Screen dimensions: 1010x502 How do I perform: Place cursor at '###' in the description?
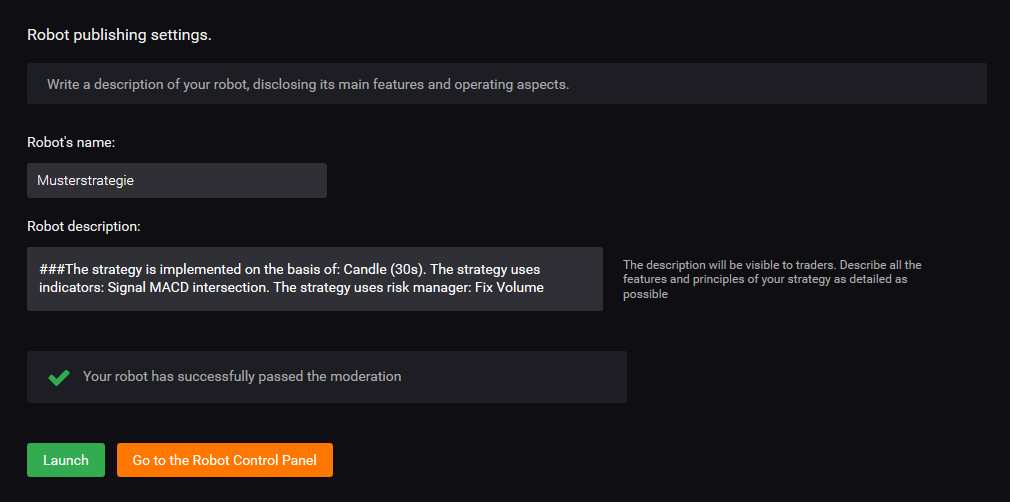52,269
